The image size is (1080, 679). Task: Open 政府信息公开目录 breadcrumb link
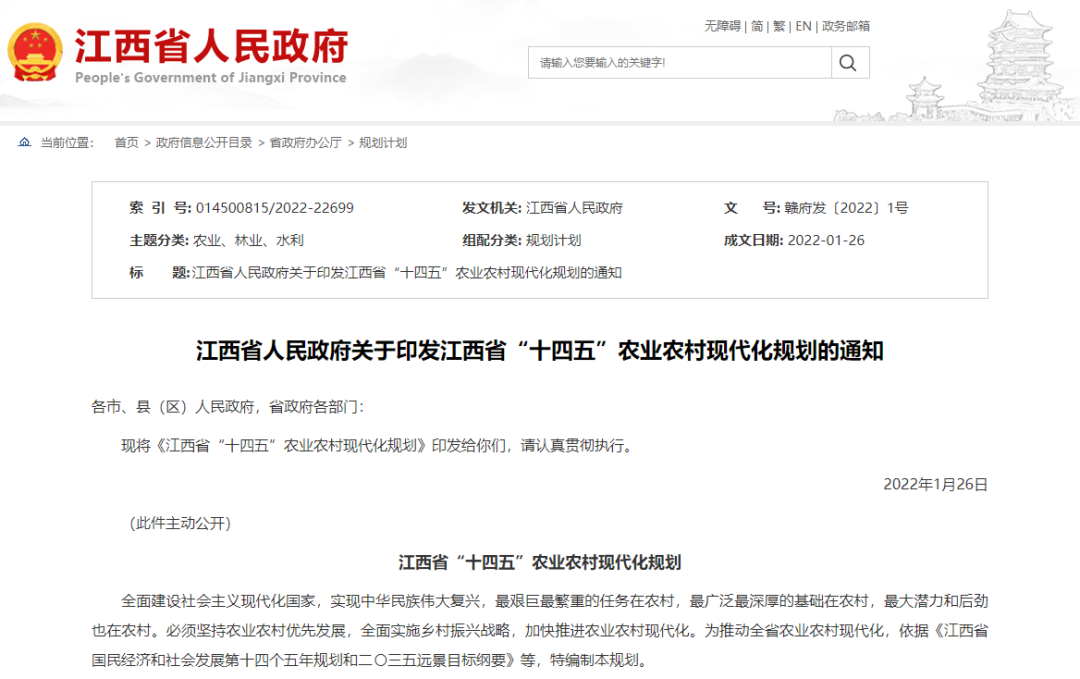[x=204, y=143]
